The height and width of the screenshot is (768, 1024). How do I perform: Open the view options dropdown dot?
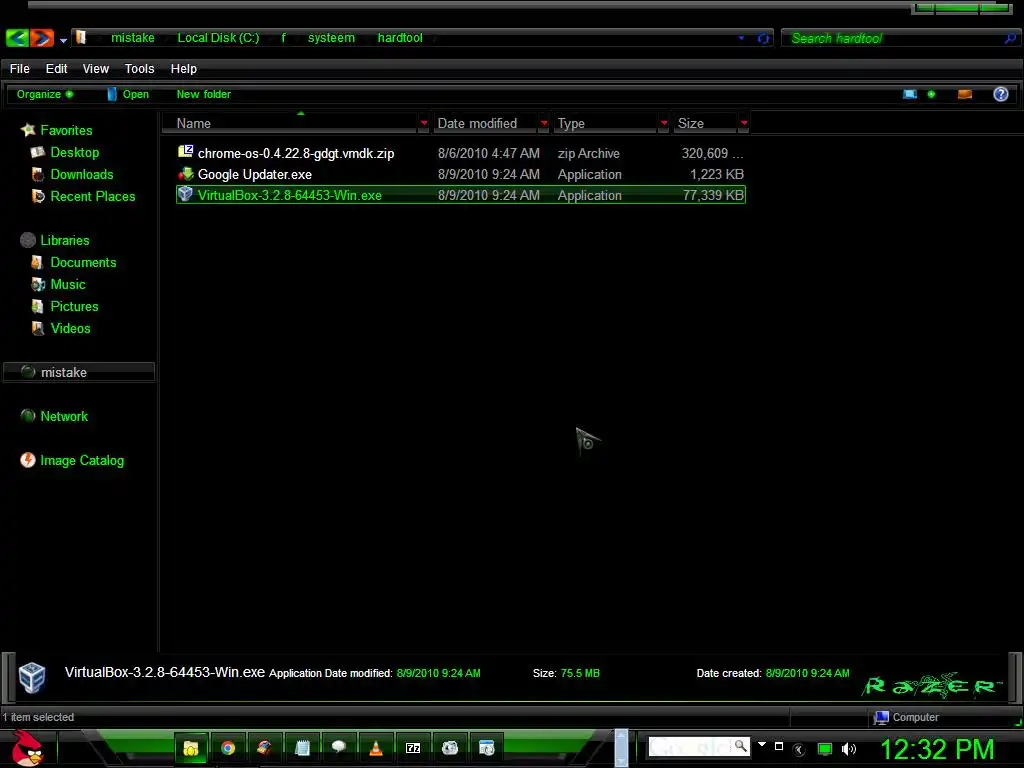(x=931, y=94)
